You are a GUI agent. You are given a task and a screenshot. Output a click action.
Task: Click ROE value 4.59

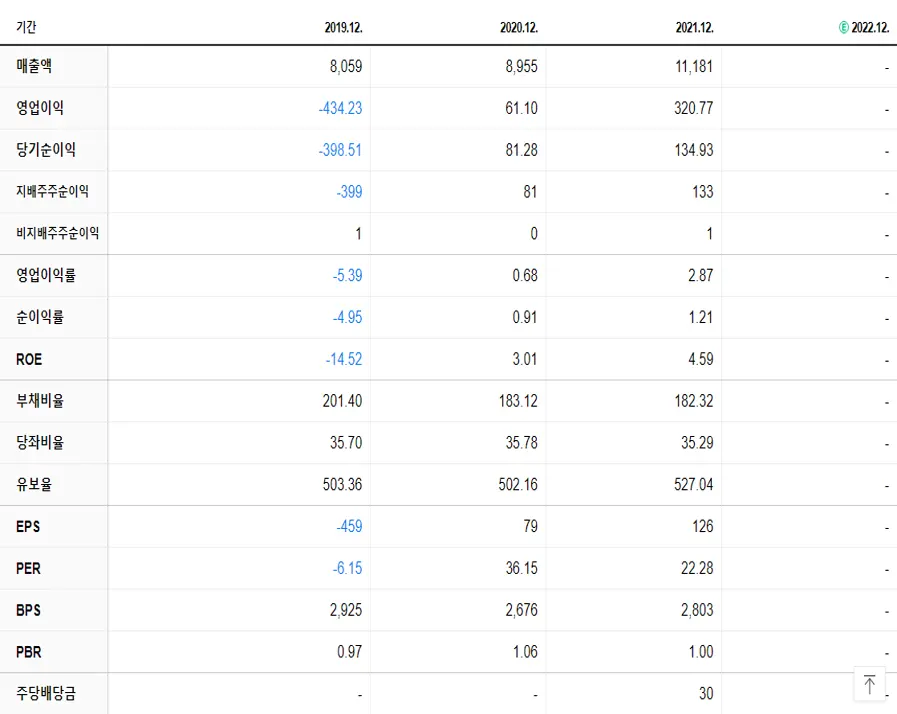(x=700, y=359)
